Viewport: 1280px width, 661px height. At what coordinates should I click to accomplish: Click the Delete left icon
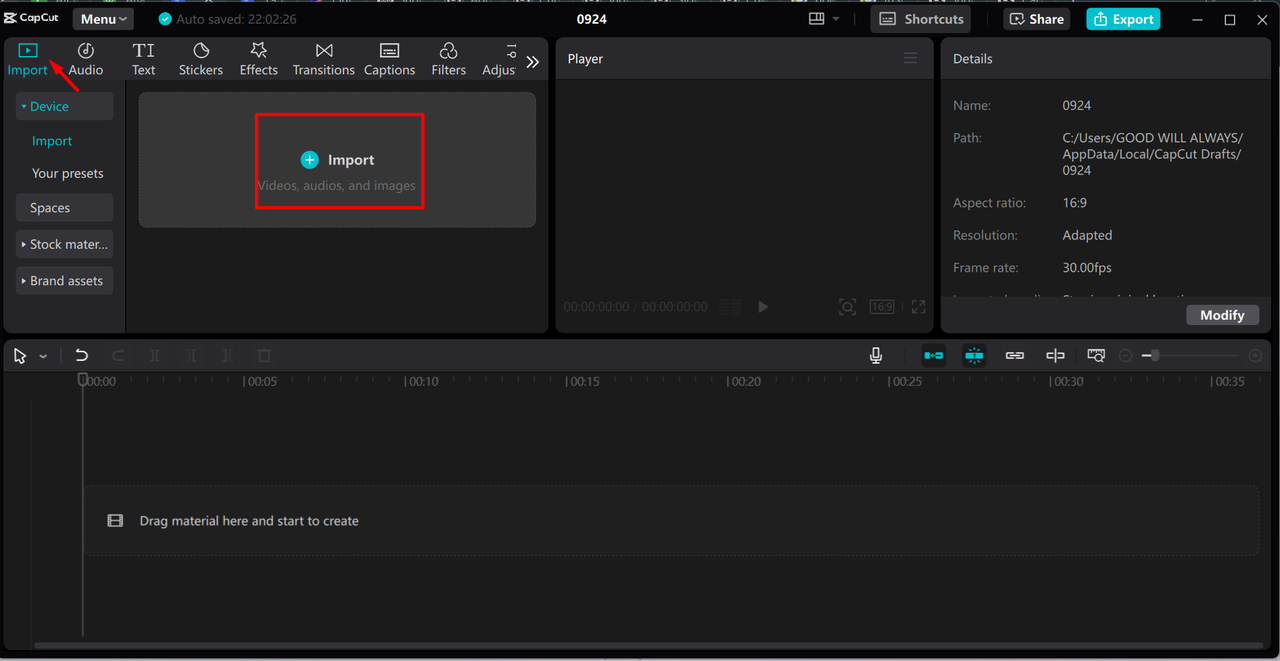[191, 355]
